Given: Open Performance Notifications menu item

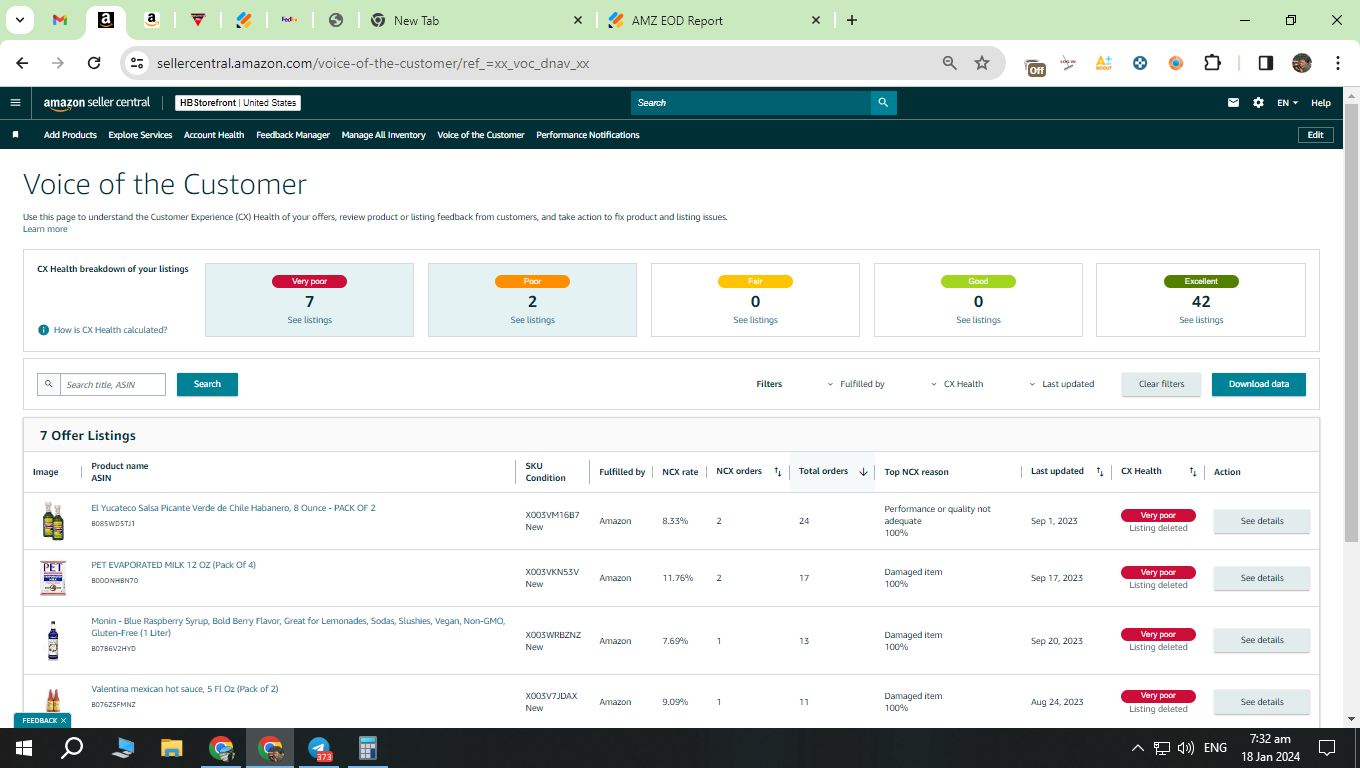Looking at the screenshot, I should tap(588, 135).
